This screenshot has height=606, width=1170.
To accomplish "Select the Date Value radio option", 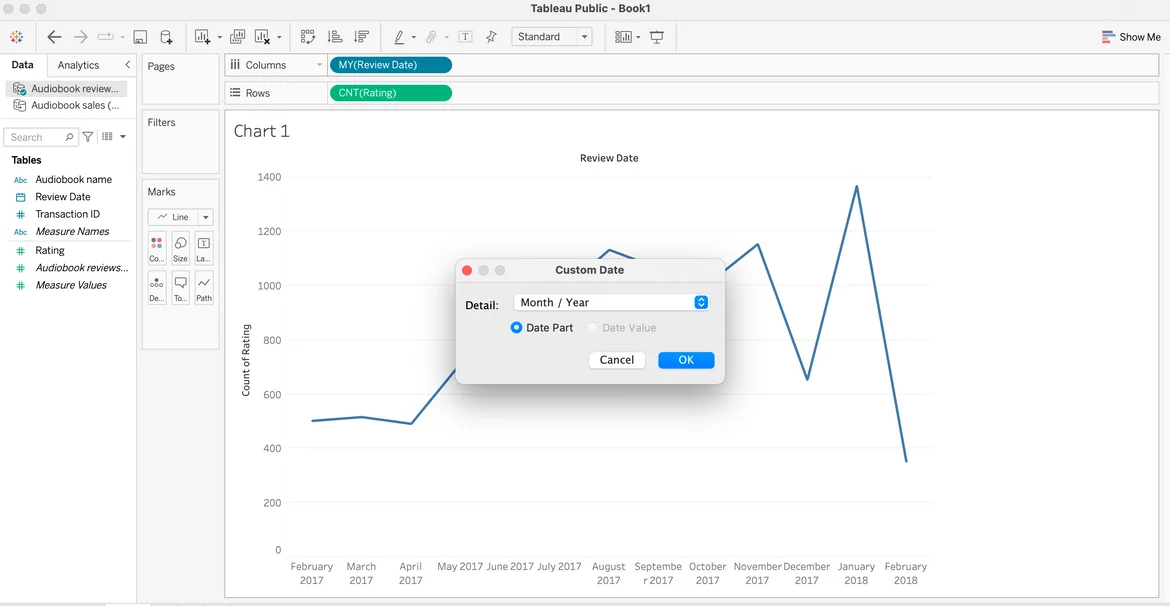I will pyautogui.click(x=593, y=328).
